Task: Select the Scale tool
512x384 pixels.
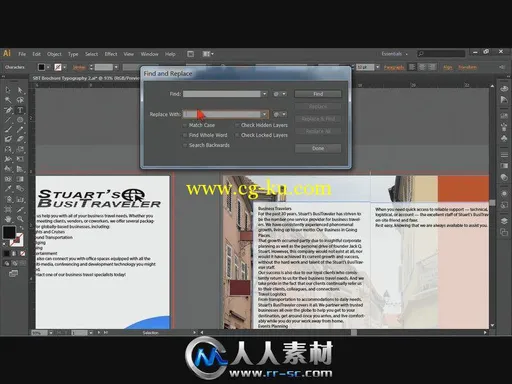Action: 20,149
